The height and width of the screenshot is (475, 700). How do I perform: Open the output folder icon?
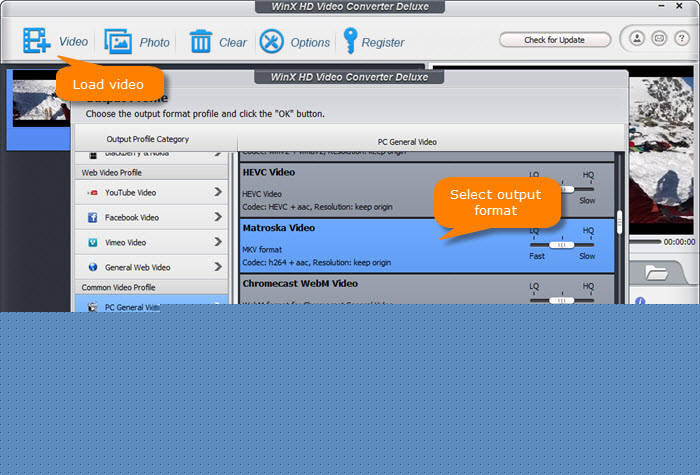(656, 273)
